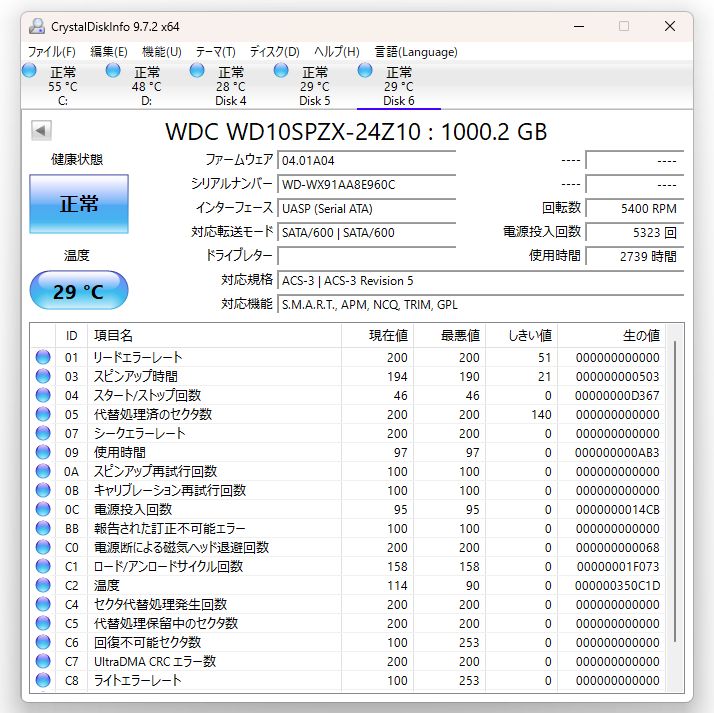714x713 pixels.
Task: Click the drive title WDC WD10SPZX-24Z10
Action: [x=356, y=132]
